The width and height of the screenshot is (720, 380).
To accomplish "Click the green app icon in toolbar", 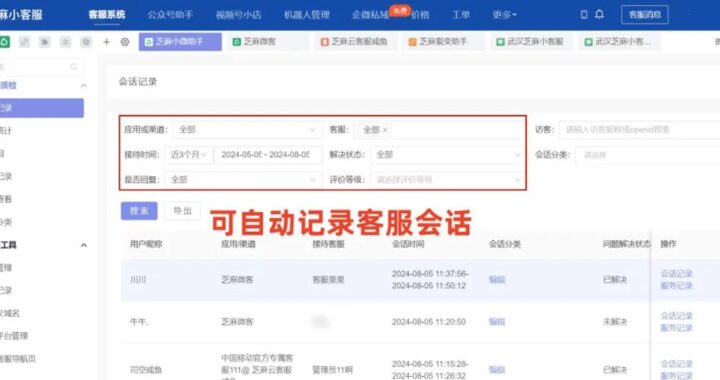I will point(4,42).
